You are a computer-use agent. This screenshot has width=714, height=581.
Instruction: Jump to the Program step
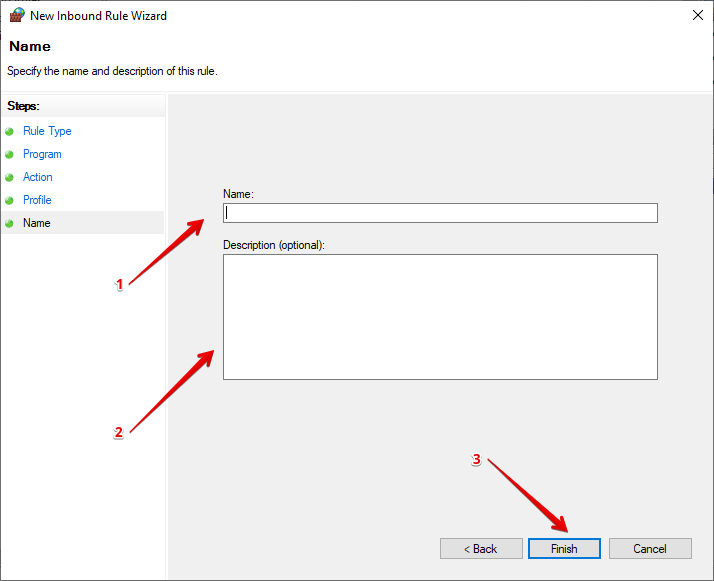(42, 154)
